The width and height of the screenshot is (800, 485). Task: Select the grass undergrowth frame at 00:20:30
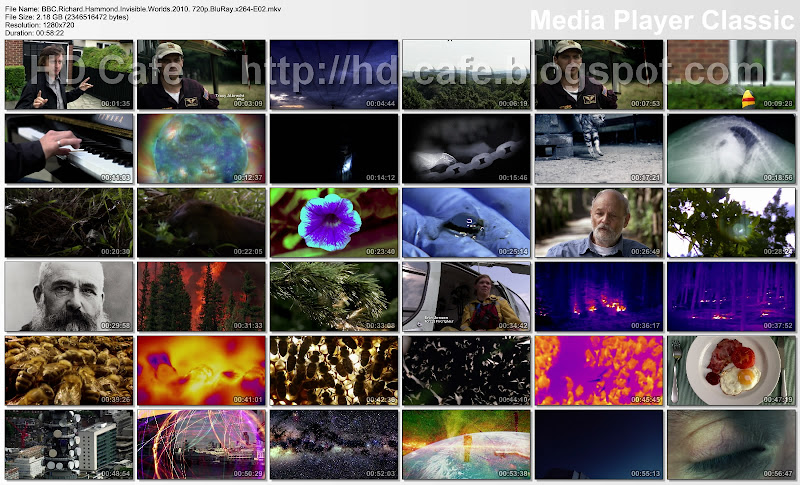pyautogui.click(x=69, y=222)
